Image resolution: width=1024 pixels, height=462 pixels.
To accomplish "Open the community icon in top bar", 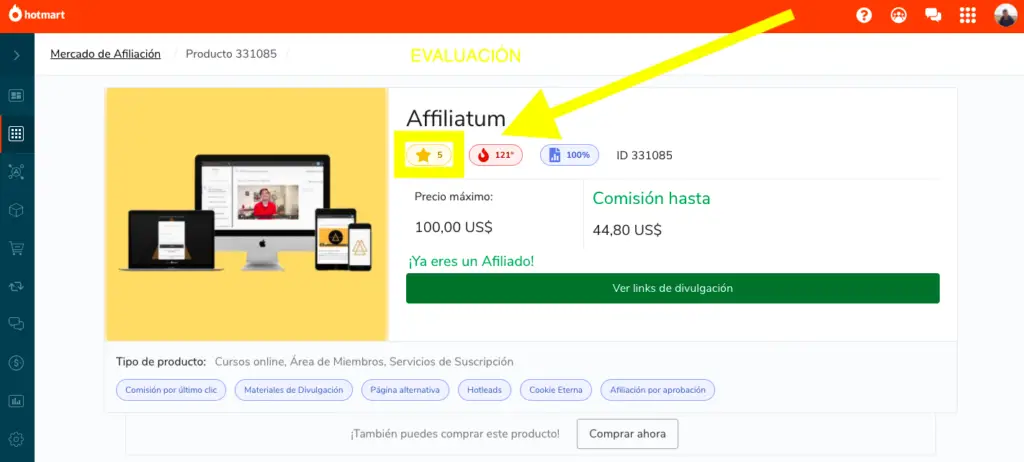I will coord(899,16).
